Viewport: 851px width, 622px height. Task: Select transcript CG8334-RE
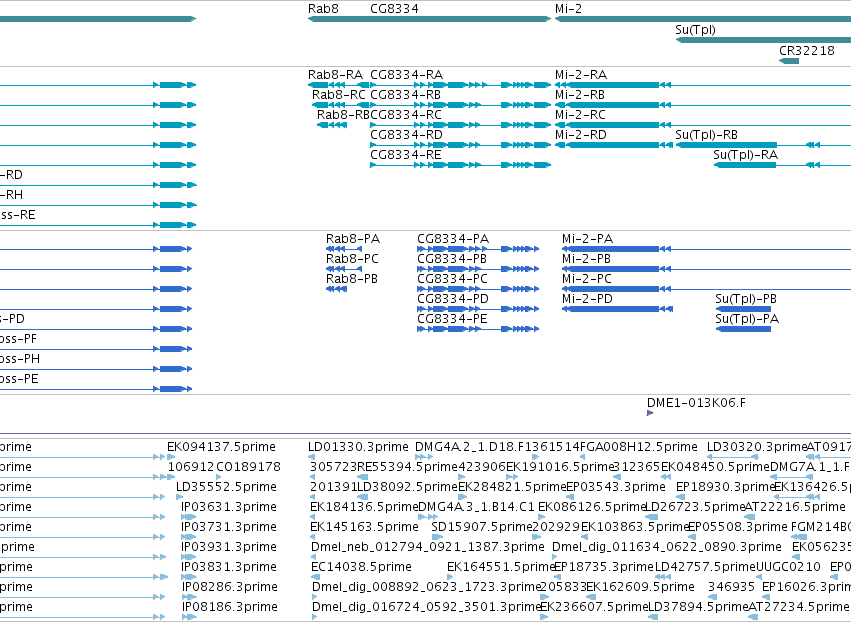tap(406, 155)
